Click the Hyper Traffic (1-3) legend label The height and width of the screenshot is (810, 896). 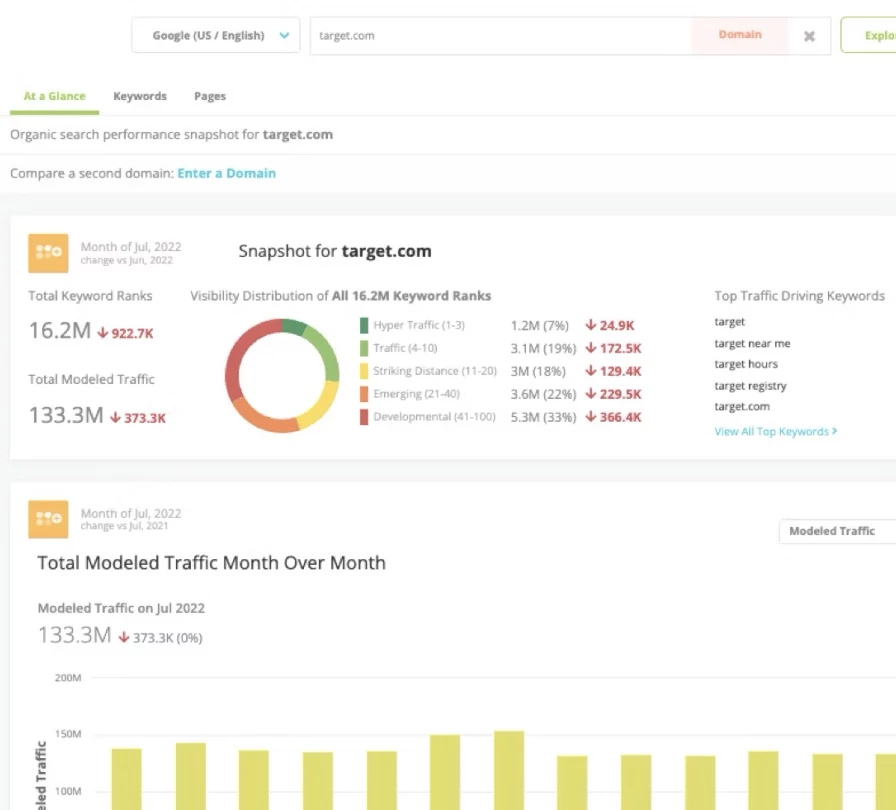(x=419, y=325)
